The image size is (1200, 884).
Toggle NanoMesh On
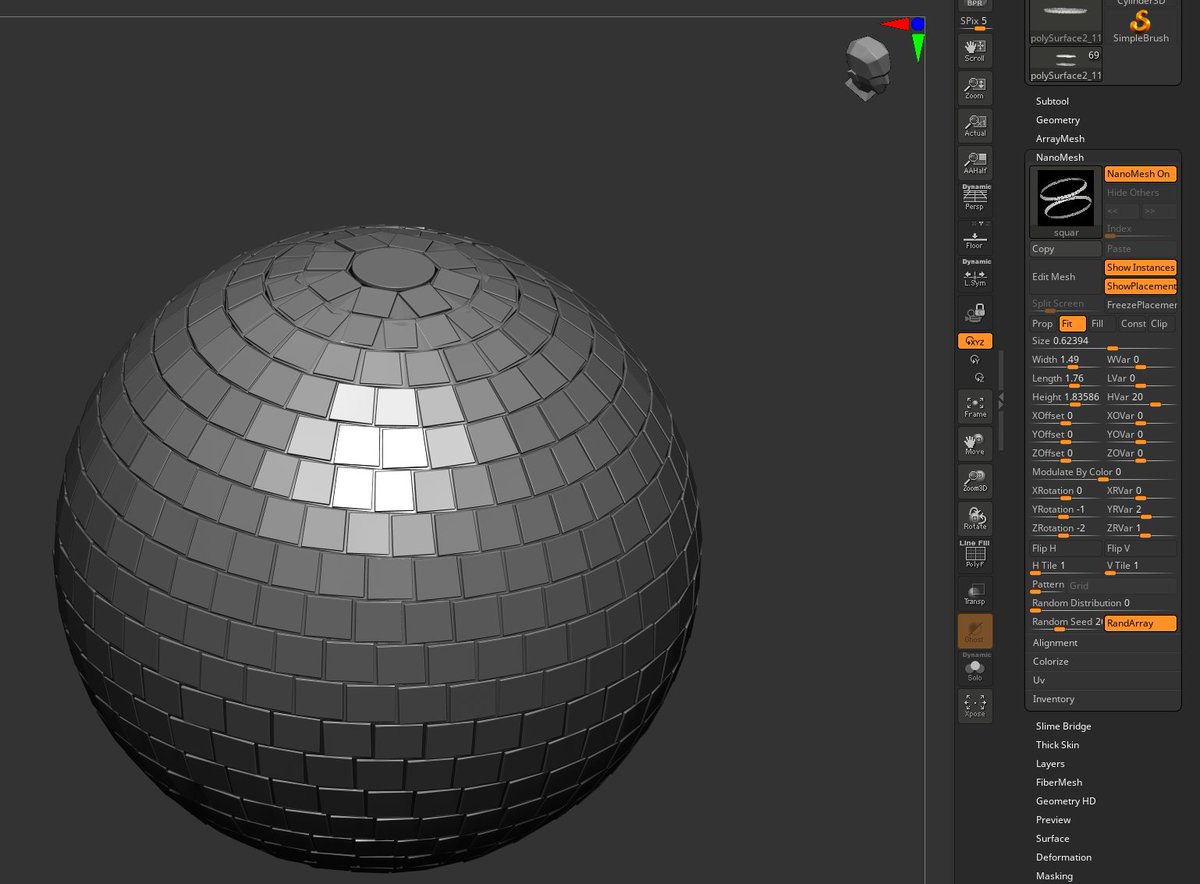[x=1140, y=174]
